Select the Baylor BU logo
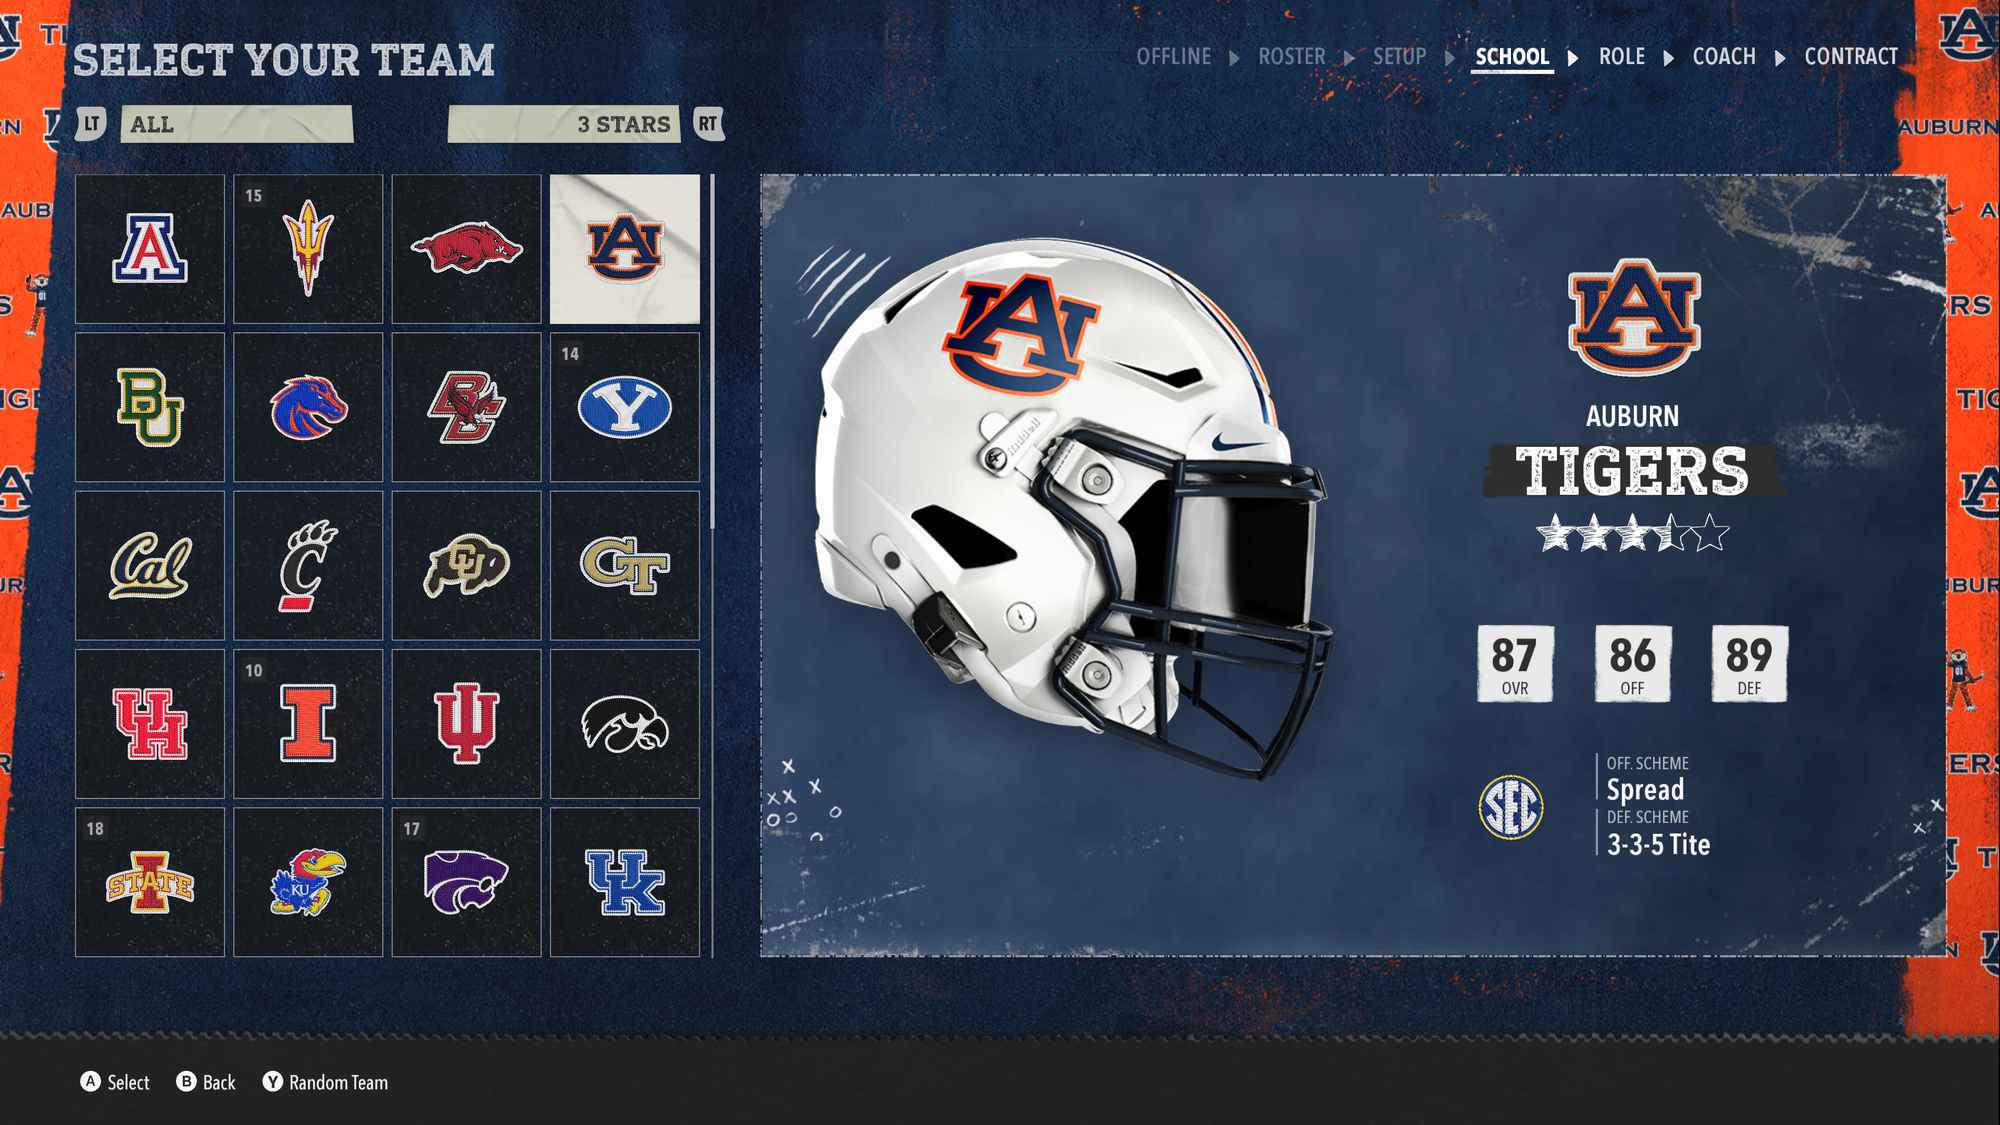2000x1125 pixels. (150, 407)
